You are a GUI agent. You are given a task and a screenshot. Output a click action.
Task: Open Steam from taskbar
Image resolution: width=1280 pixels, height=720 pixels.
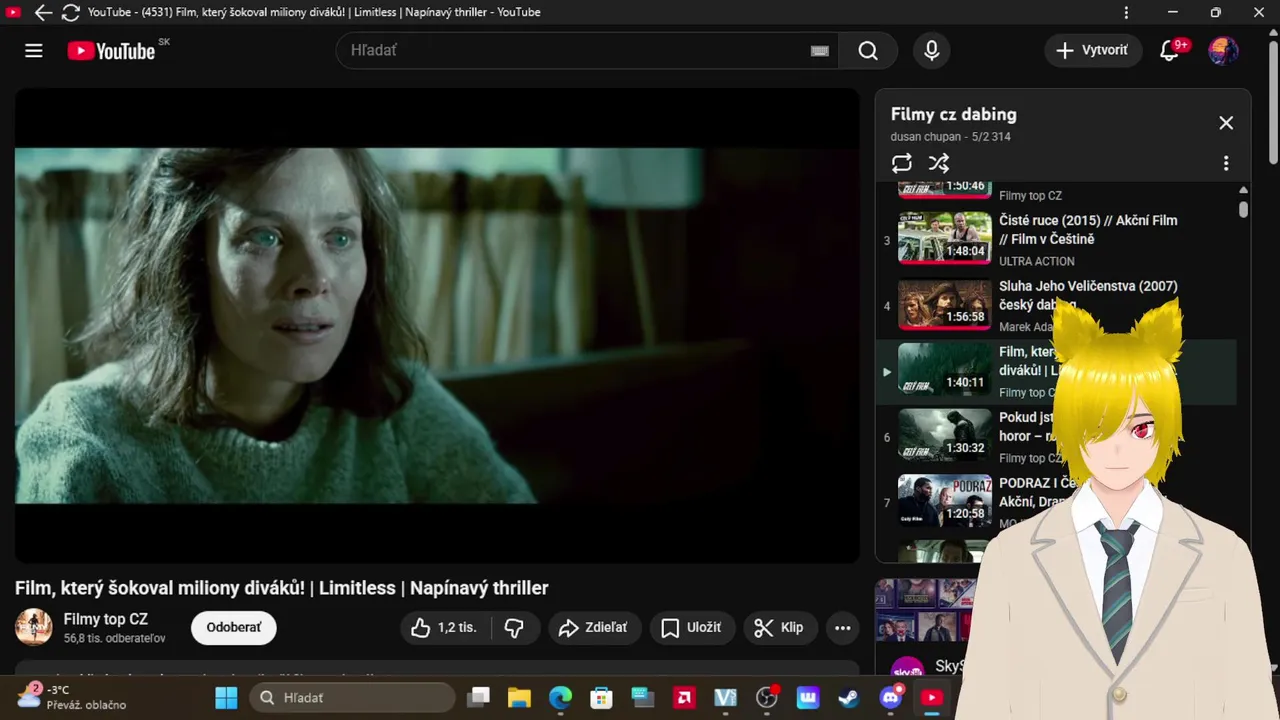click(x=849, y=697)
